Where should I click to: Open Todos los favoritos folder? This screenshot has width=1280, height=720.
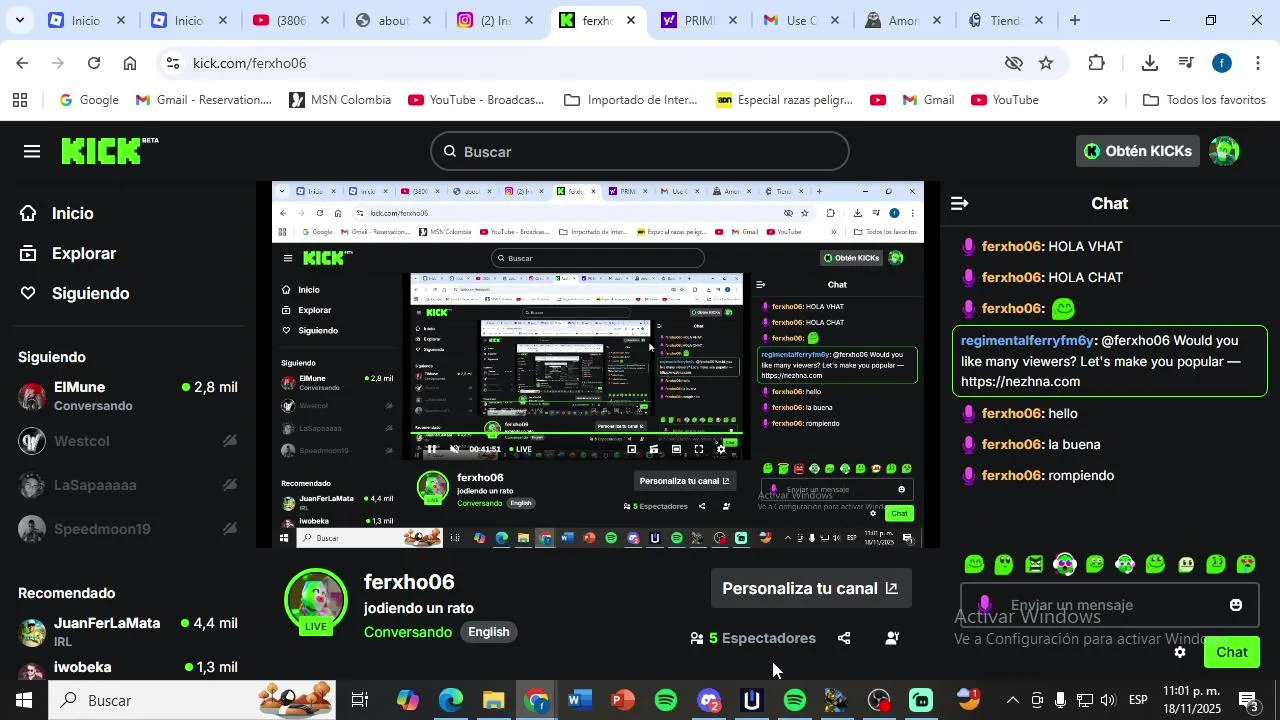(1204, 100)
